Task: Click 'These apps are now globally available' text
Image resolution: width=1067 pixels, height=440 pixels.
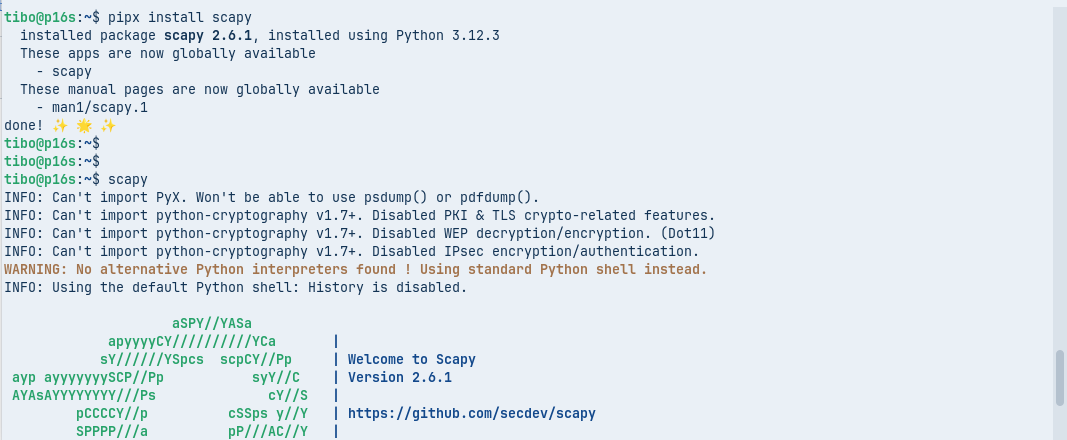Action: coord(167,54)
